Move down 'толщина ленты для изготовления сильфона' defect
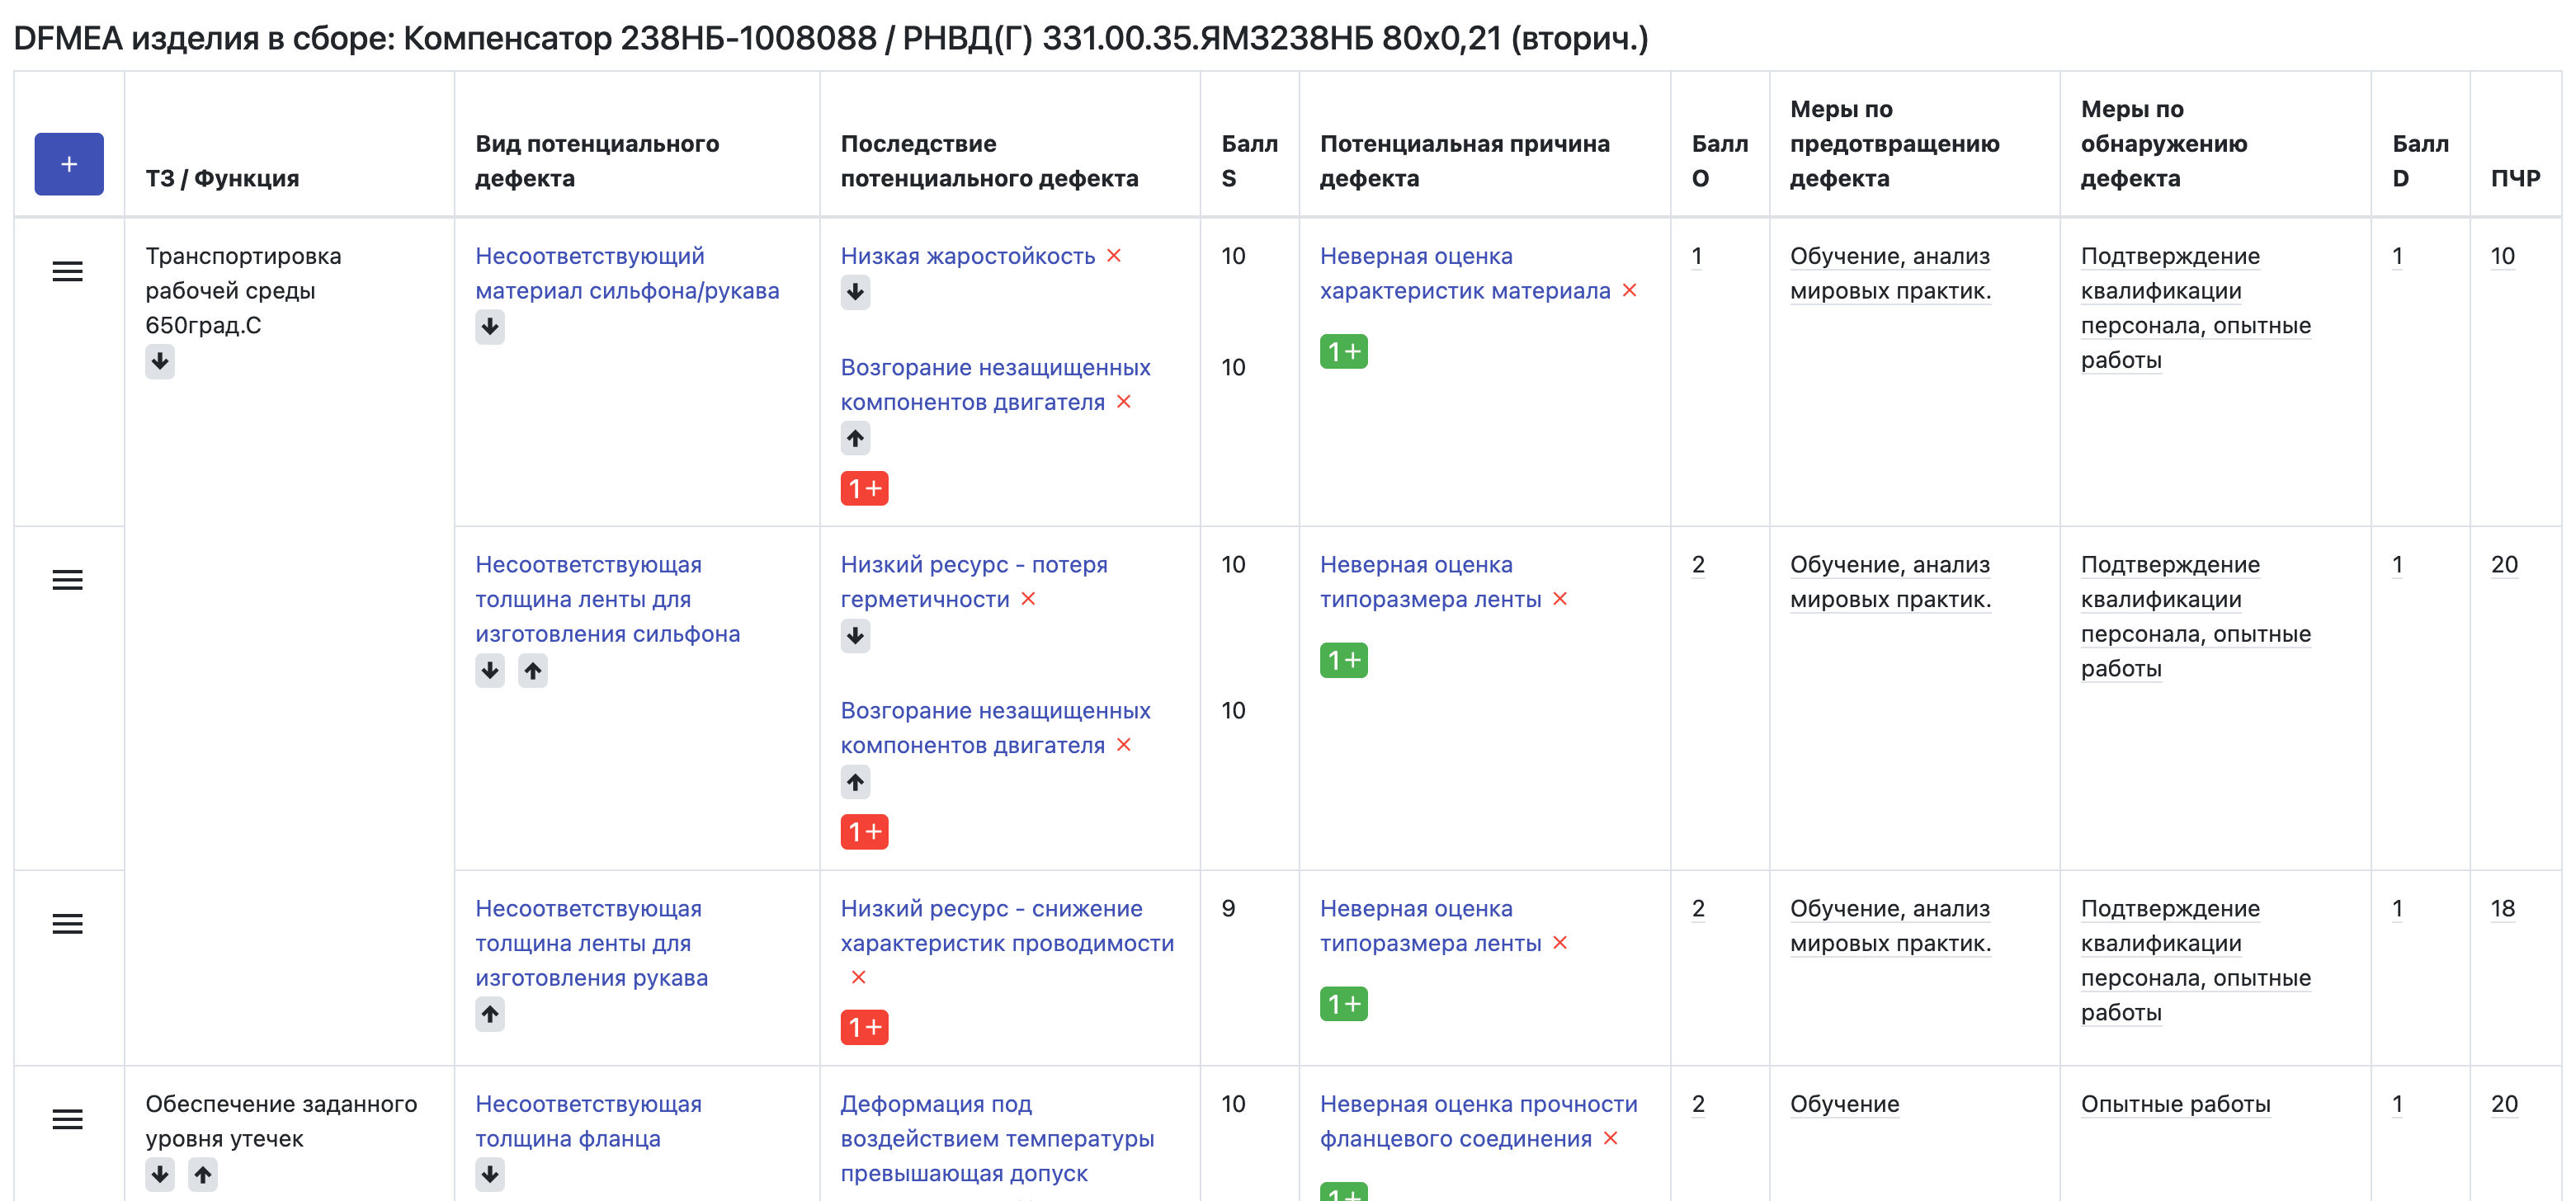2576x1201 pixels. 490,670
